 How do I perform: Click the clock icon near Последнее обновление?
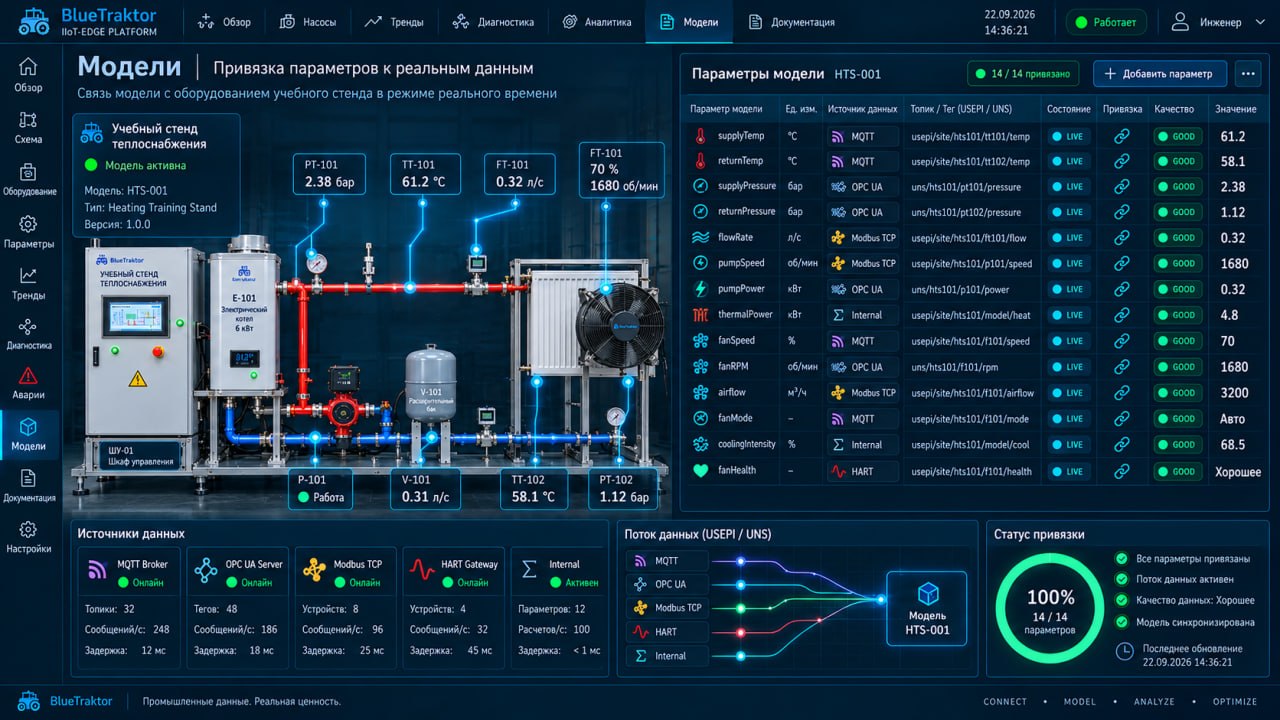click(1124, 651)
